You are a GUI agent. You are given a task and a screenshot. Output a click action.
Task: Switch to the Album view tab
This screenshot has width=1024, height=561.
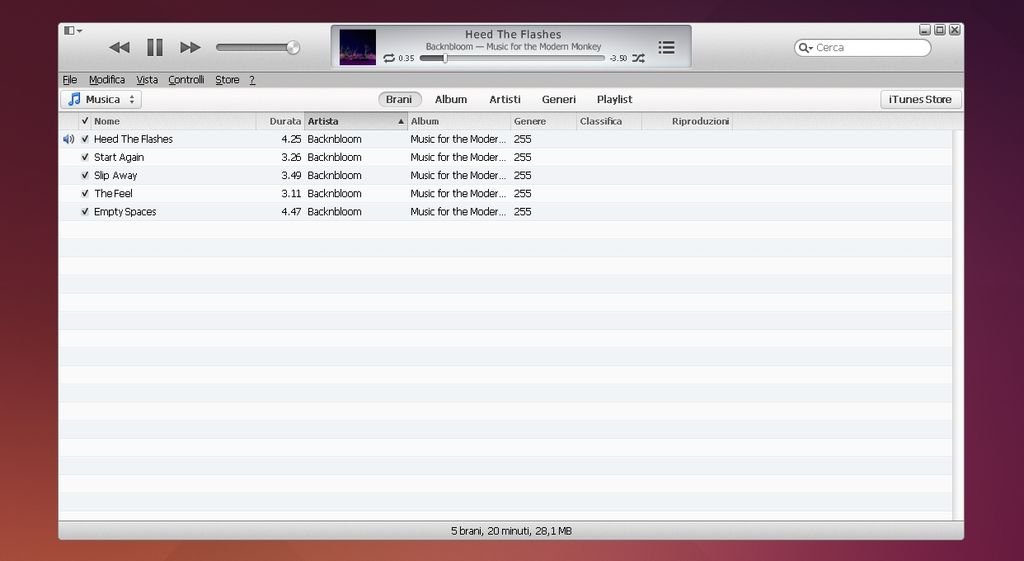point(451,99)
